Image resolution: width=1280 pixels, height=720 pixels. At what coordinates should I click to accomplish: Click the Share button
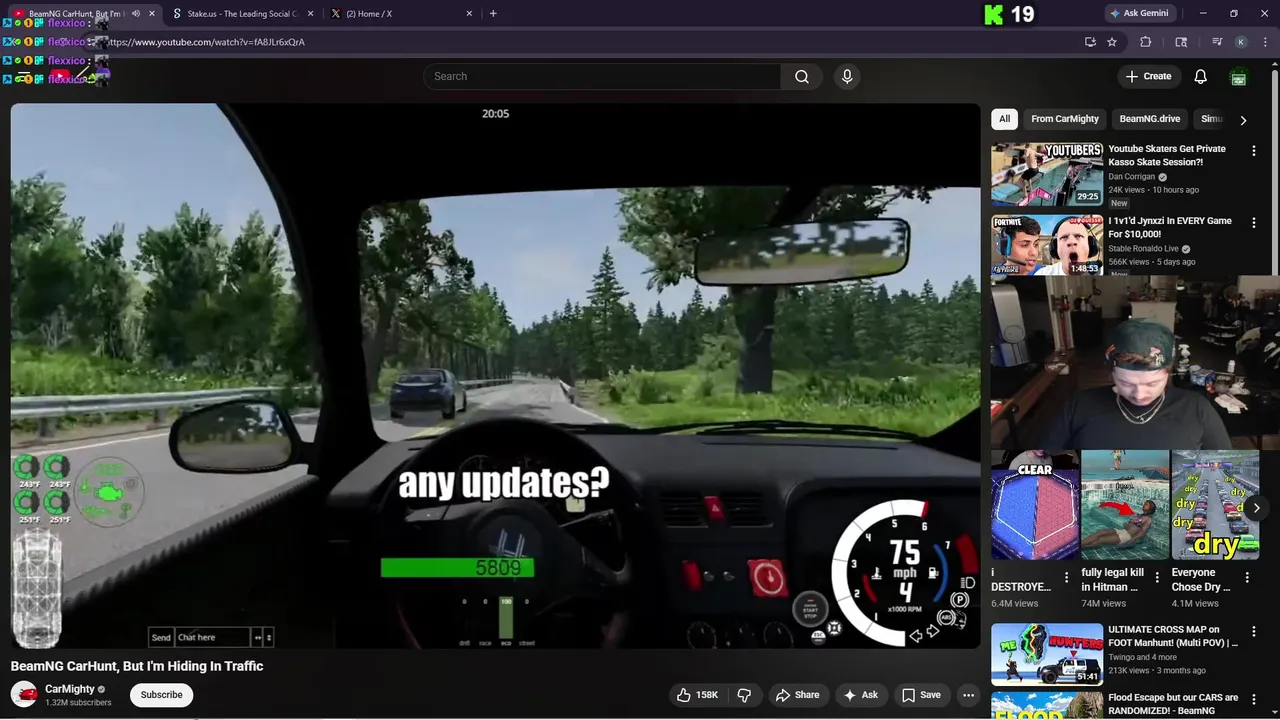point(797,695)
